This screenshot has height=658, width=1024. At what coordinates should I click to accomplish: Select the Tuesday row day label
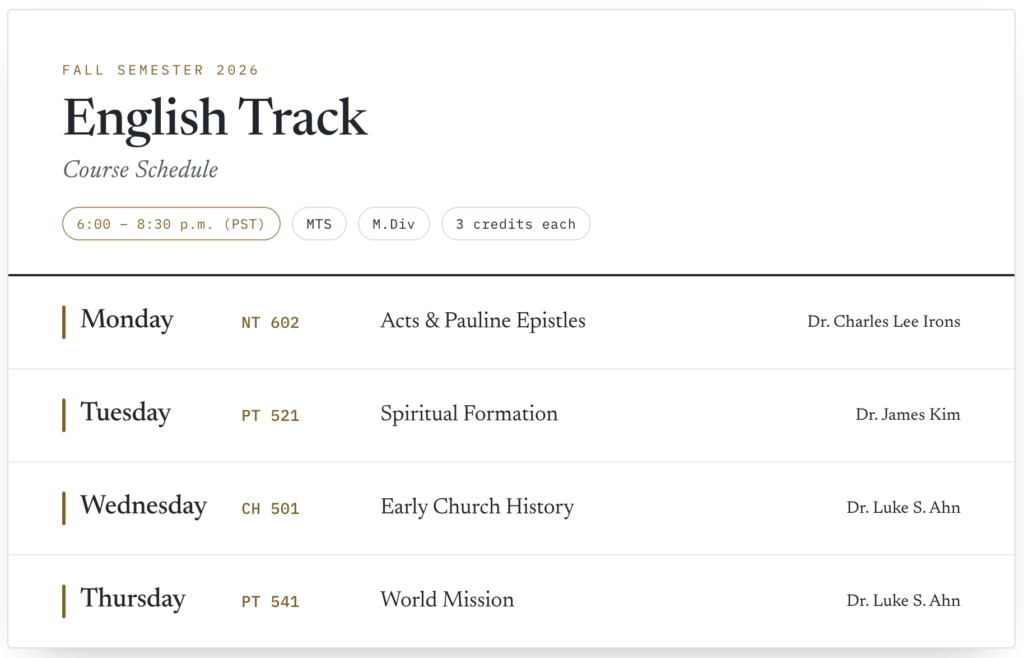[125, 413]
